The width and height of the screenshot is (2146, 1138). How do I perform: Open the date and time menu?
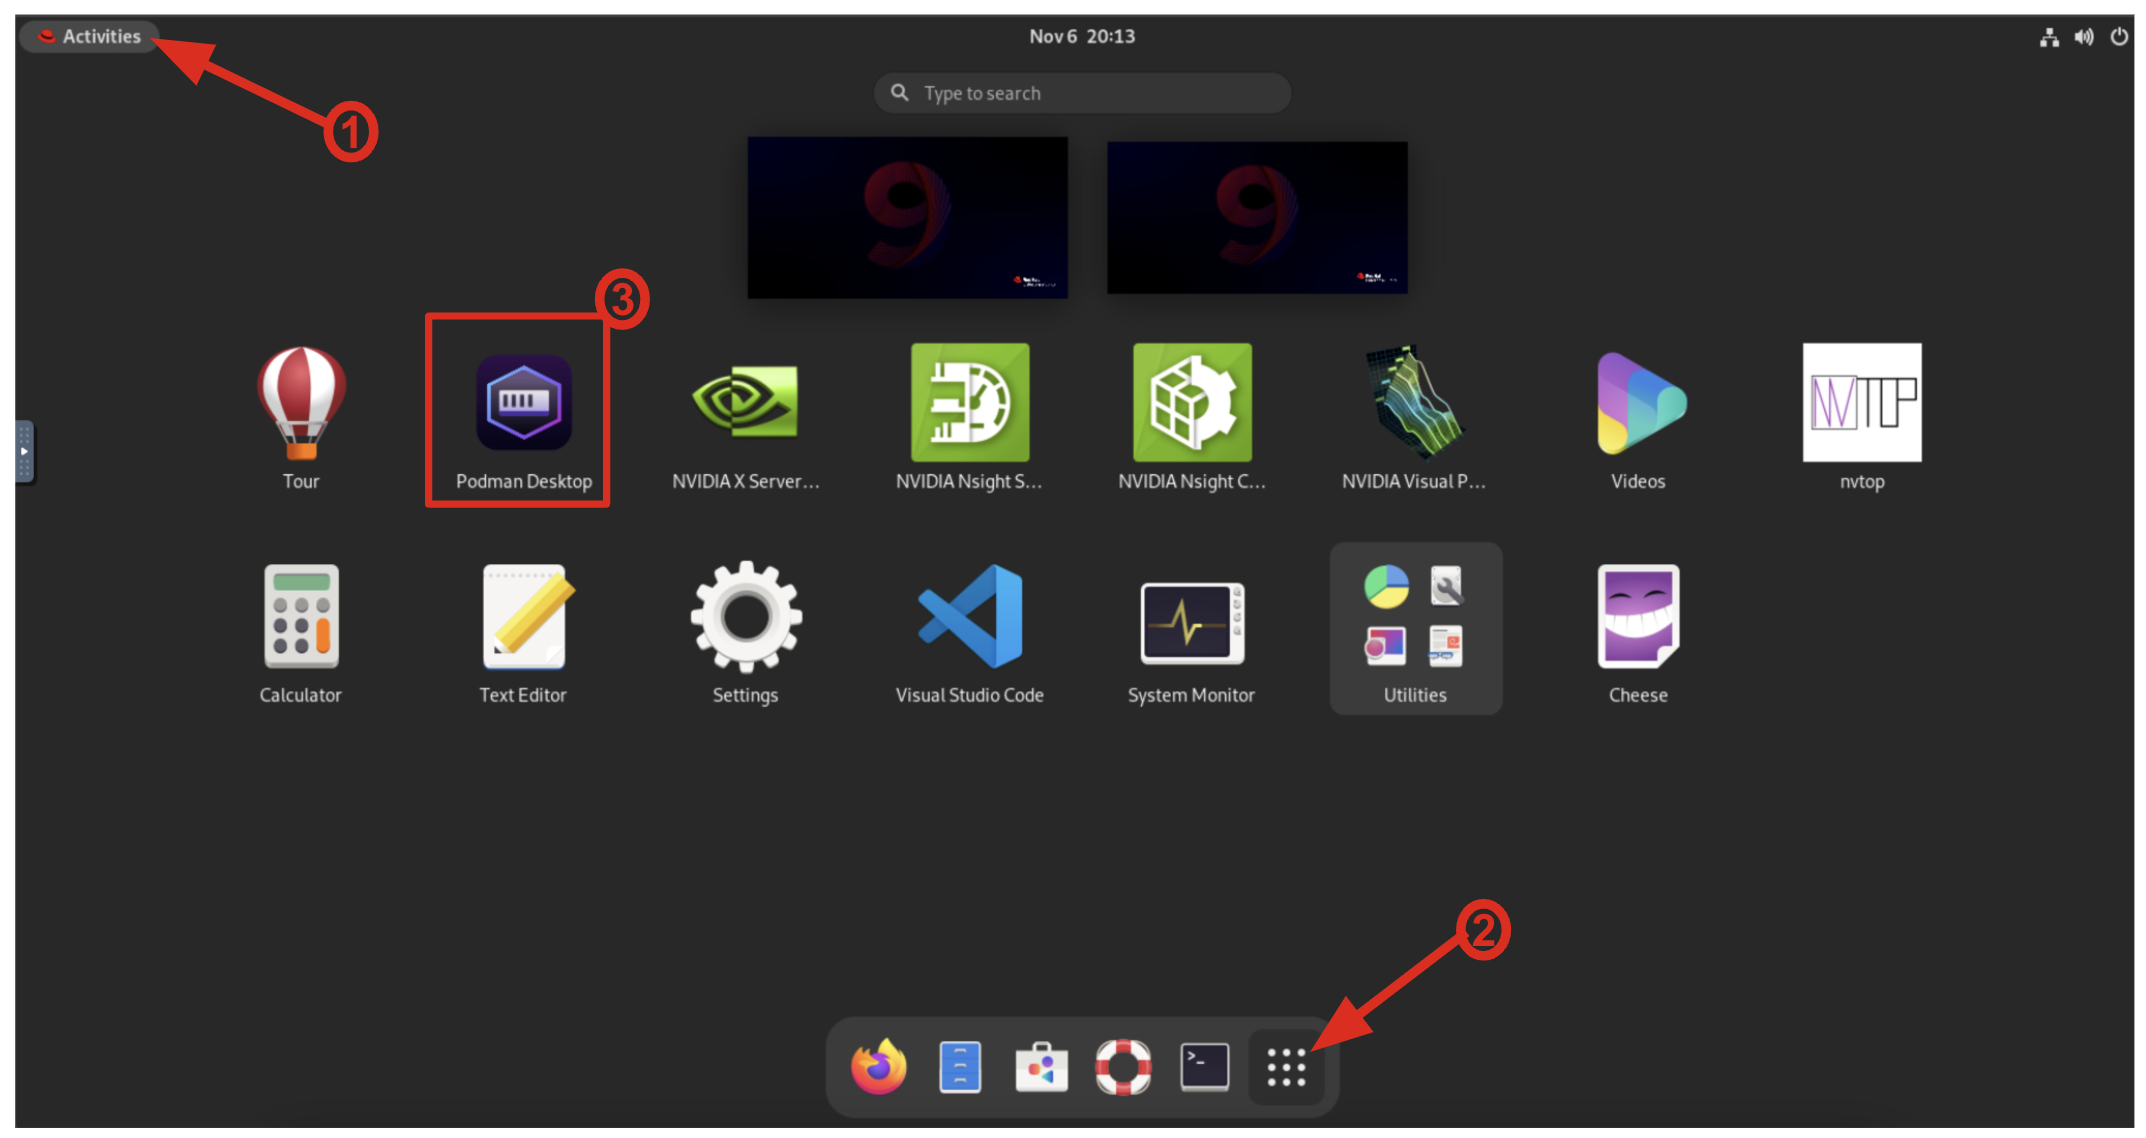[x=1082, y=37]
